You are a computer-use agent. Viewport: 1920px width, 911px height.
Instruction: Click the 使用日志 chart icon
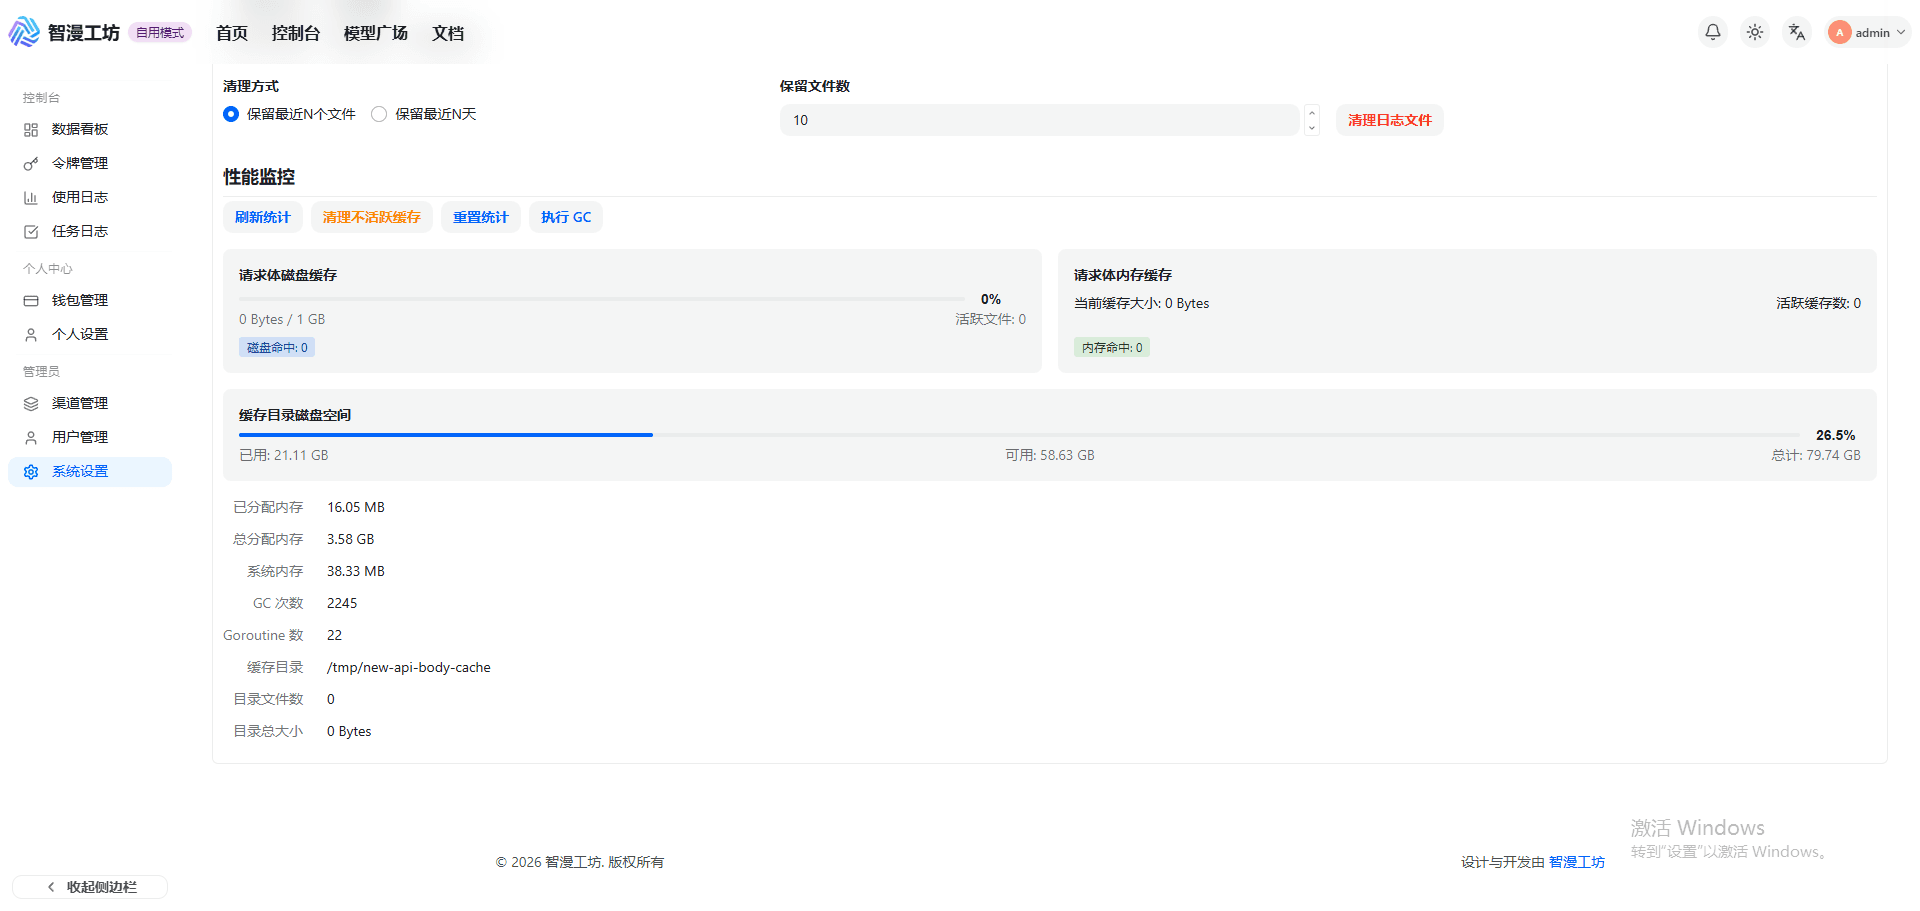pos(31,198)
